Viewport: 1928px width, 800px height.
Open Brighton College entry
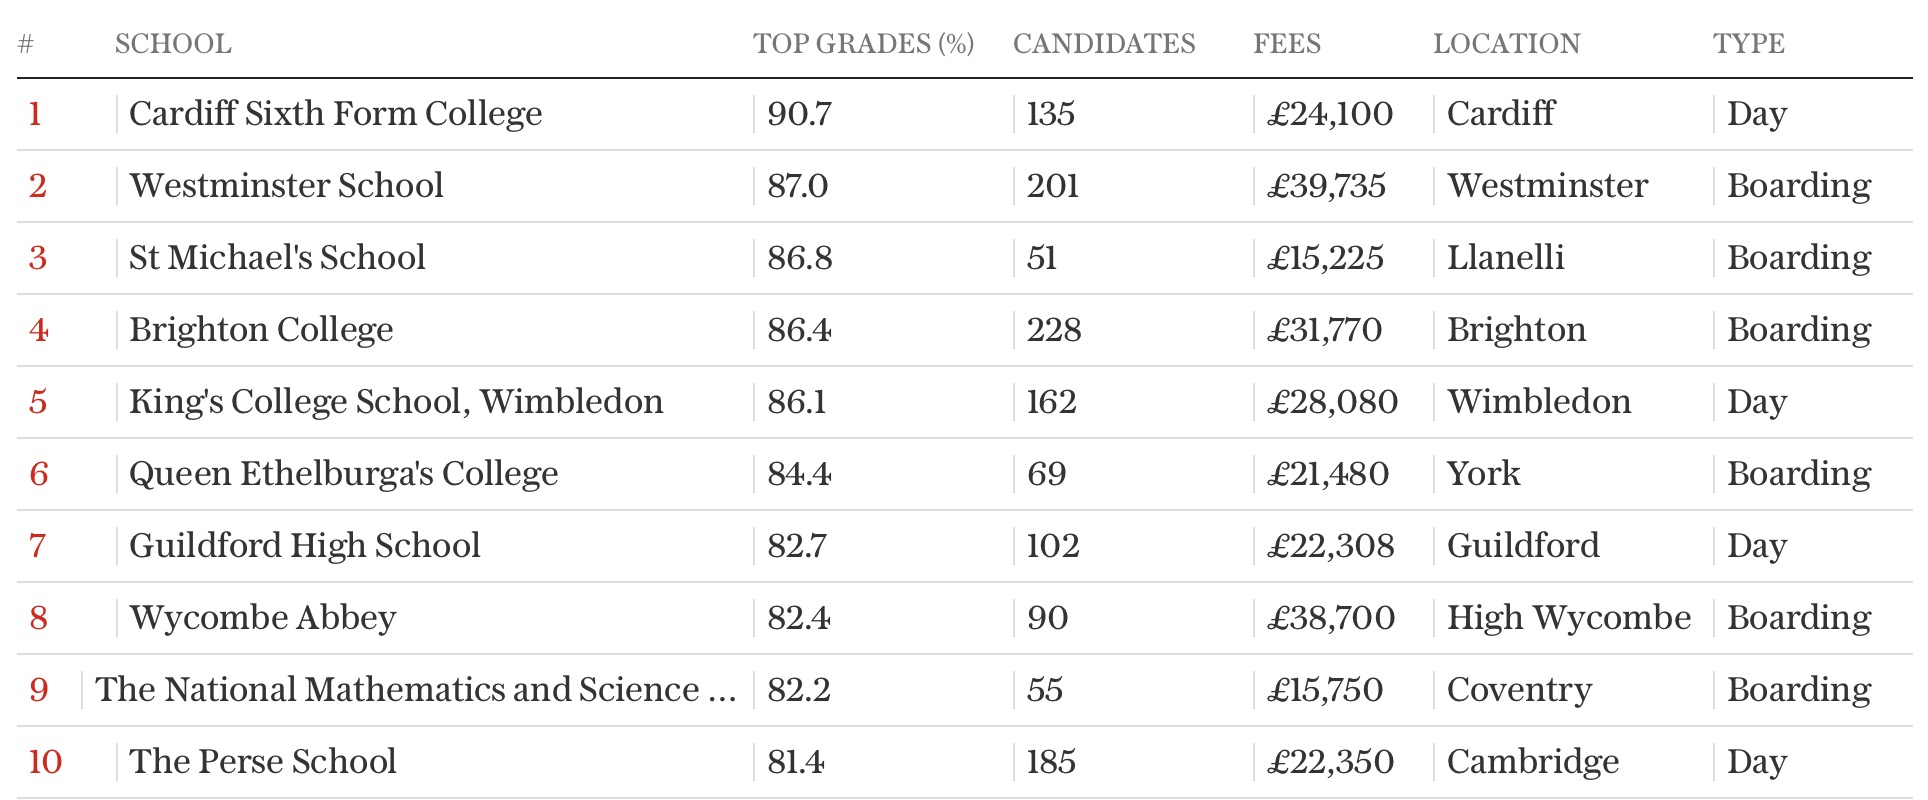click(261, 330)
